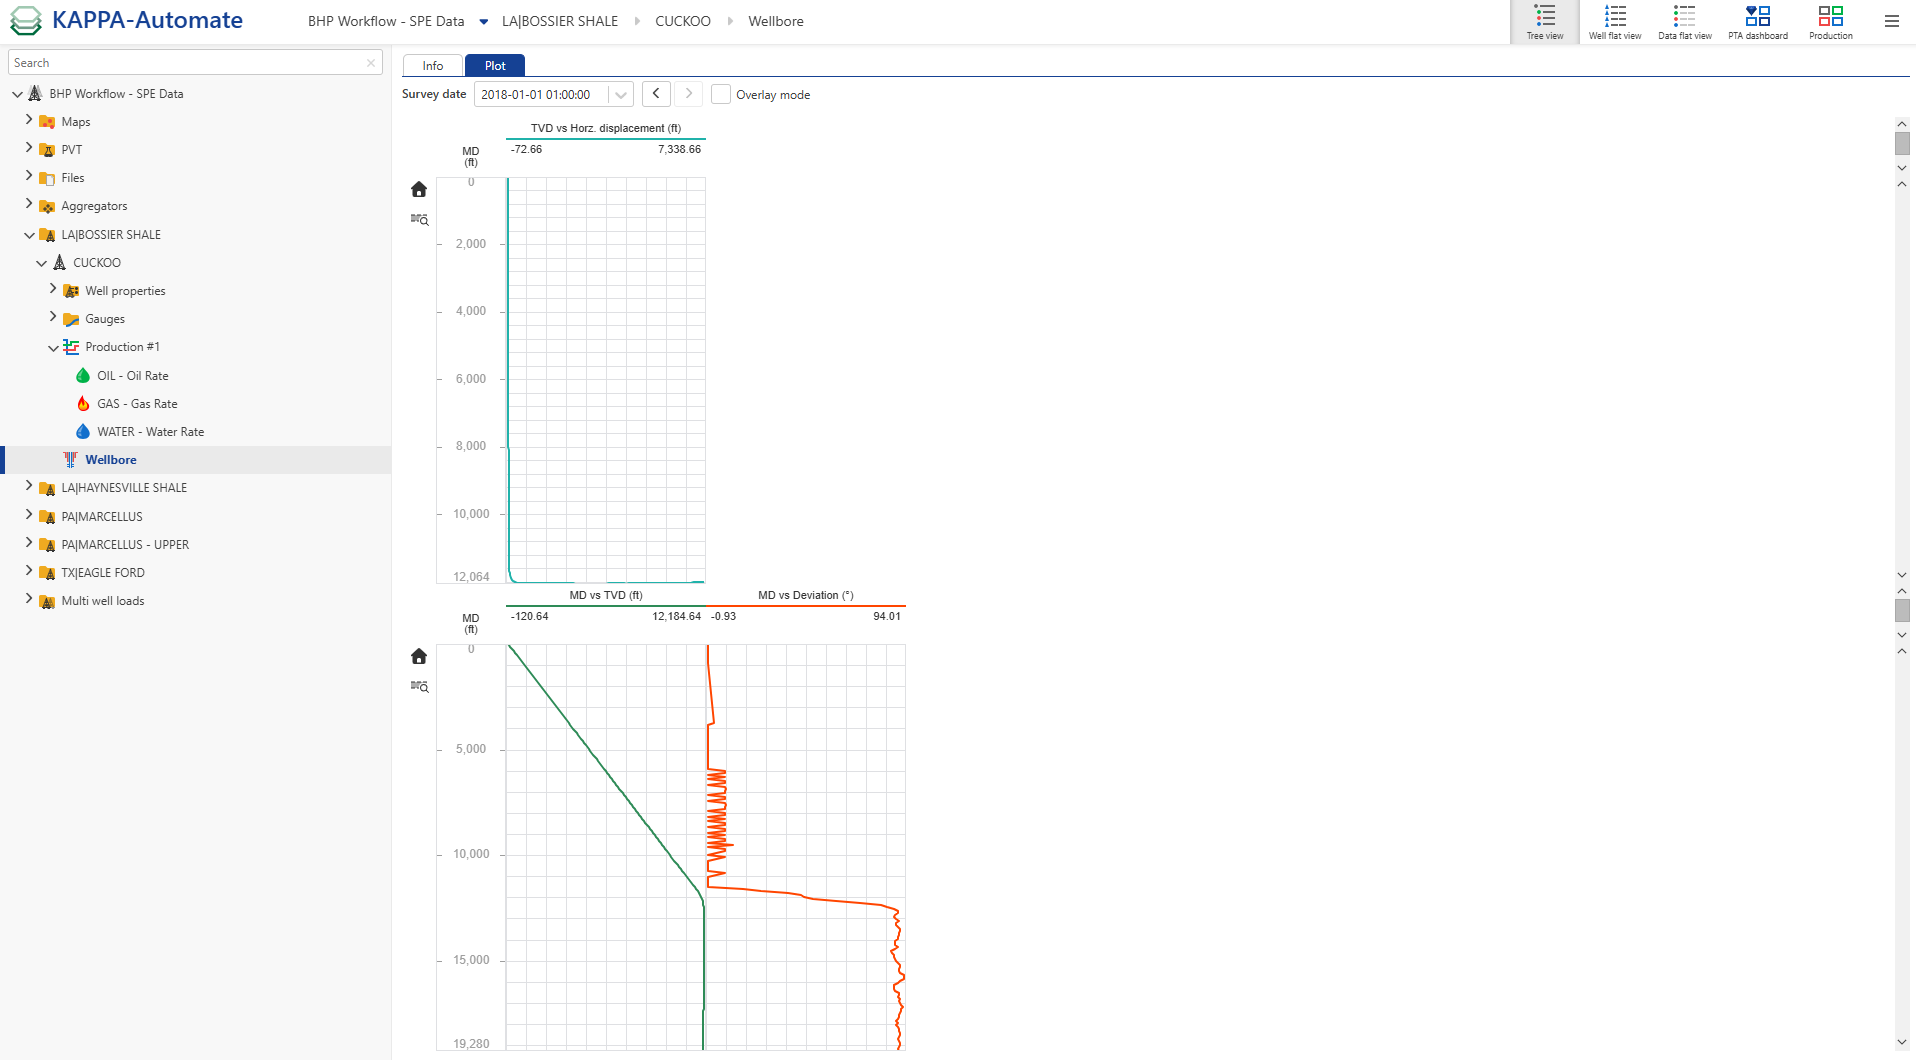
Task: Open the PTA dashboard
Action: tap(1757, 22)
